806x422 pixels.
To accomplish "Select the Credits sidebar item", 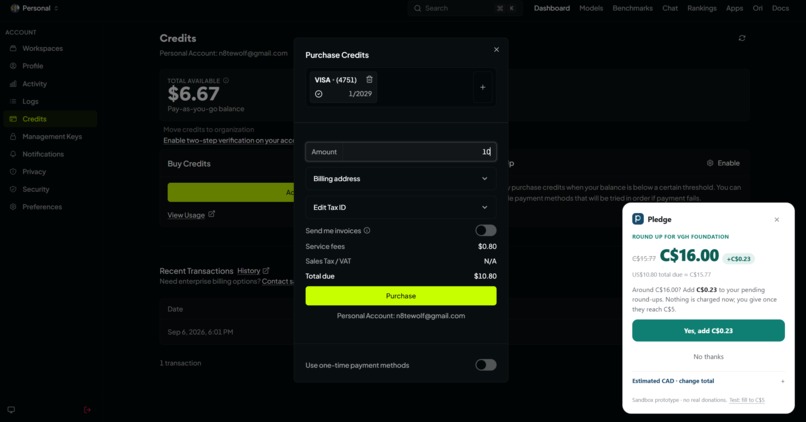I will 50,119.
